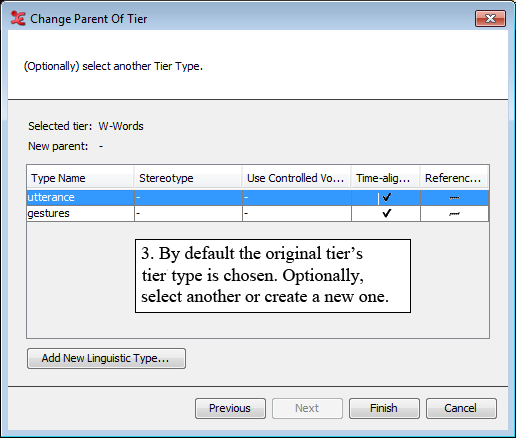Image resolution: width=516 pixels, height=438 pixels.
Task: Toggle time-aligned checkmark for gestures
Action: click(x=386, y=213)
